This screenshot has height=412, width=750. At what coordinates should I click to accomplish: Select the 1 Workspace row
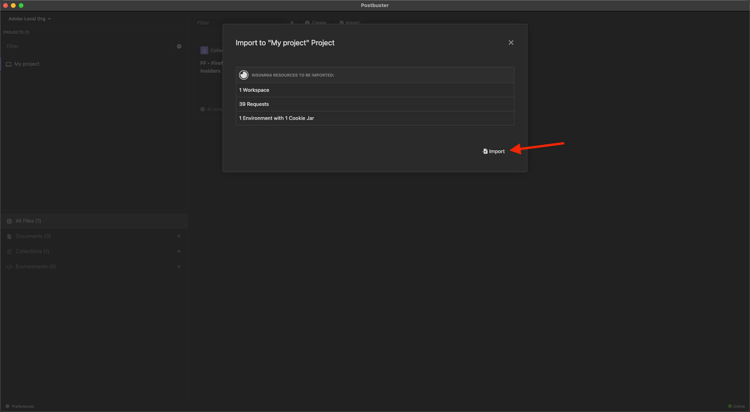(x=375, y=90)
